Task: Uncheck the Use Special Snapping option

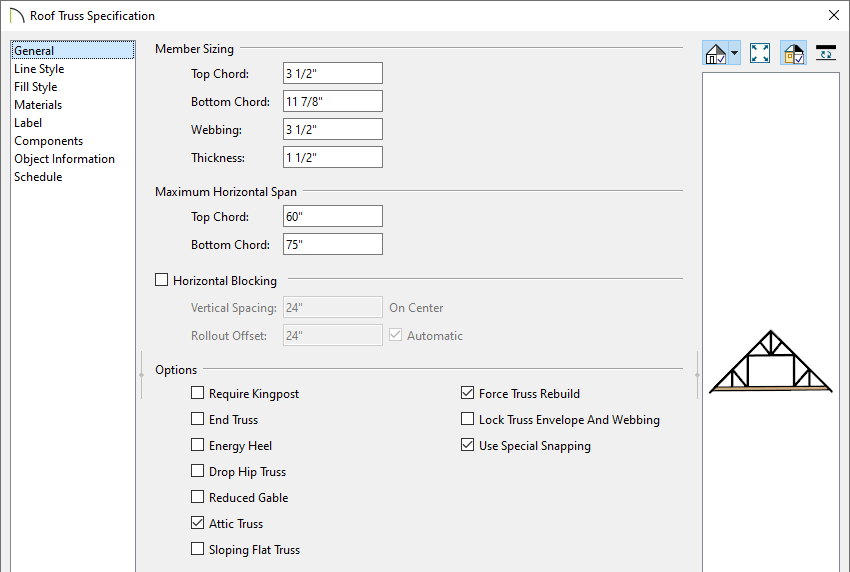Action: click(x=467, y=445)
